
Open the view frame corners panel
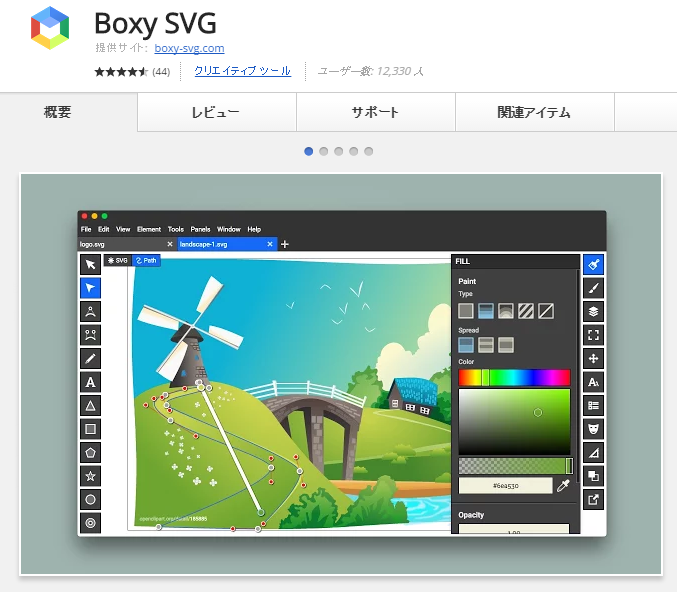pyautogui.click(x=593, y=335)
